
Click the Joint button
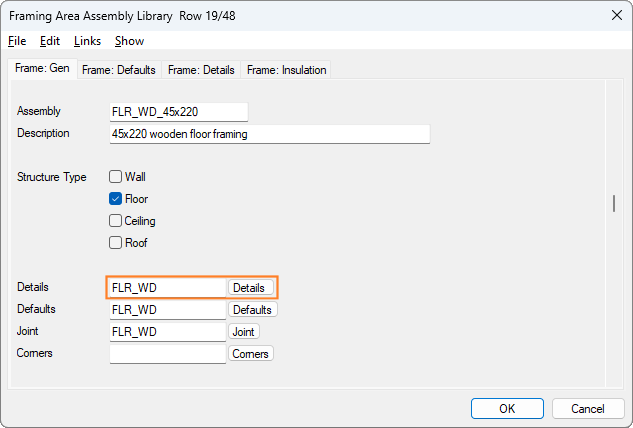tap(243, 332)
